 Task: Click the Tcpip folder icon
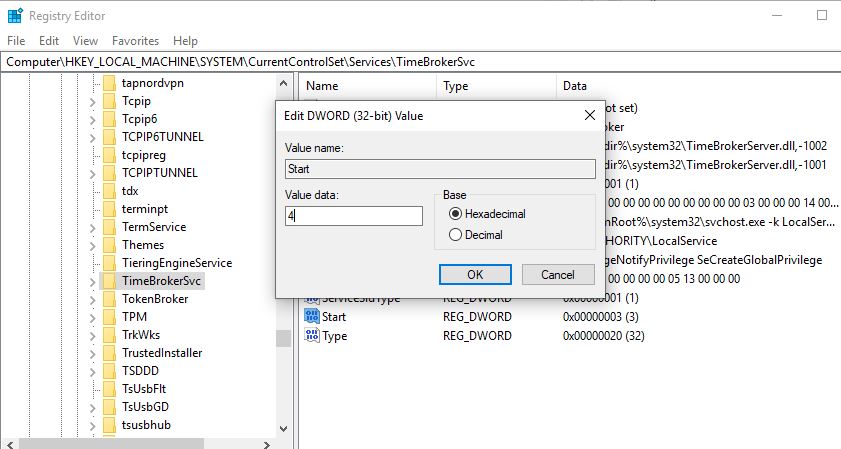coord(109,101)
